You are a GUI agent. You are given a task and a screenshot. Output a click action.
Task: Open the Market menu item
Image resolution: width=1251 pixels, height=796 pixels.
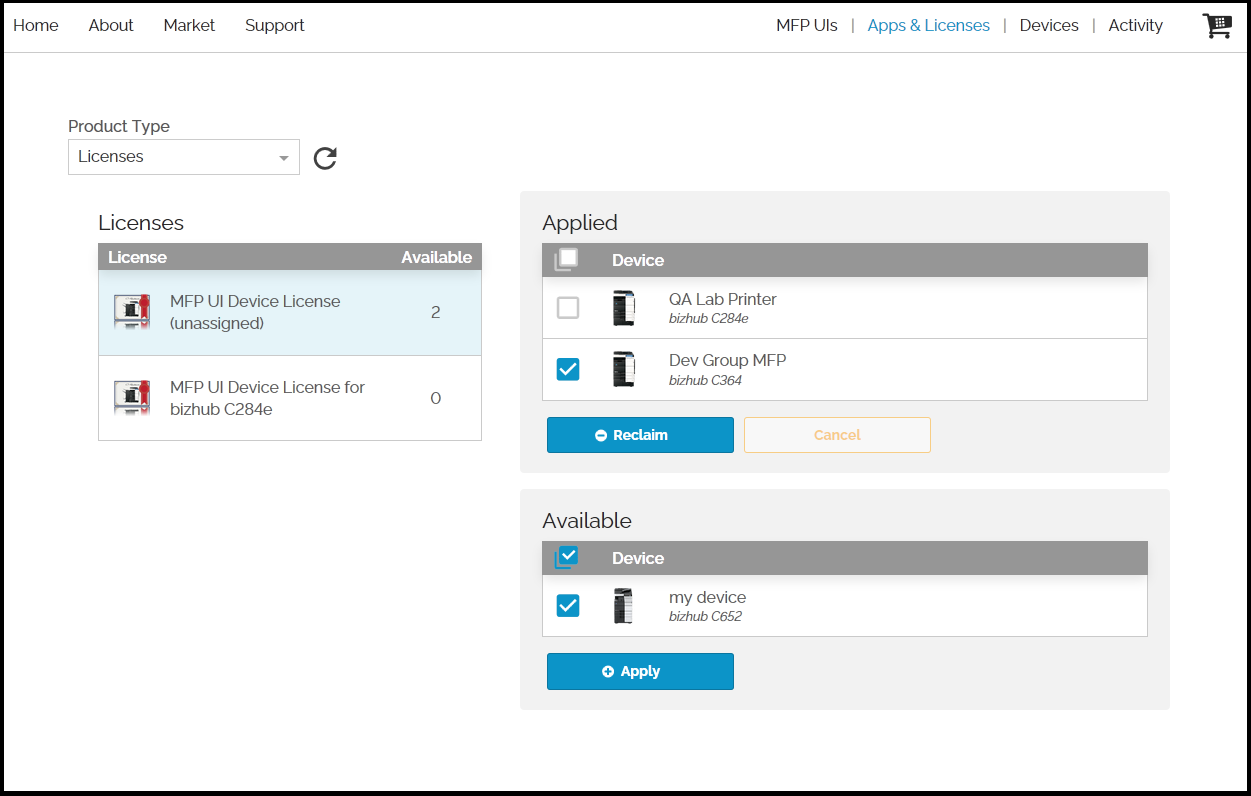click(189, 26)
